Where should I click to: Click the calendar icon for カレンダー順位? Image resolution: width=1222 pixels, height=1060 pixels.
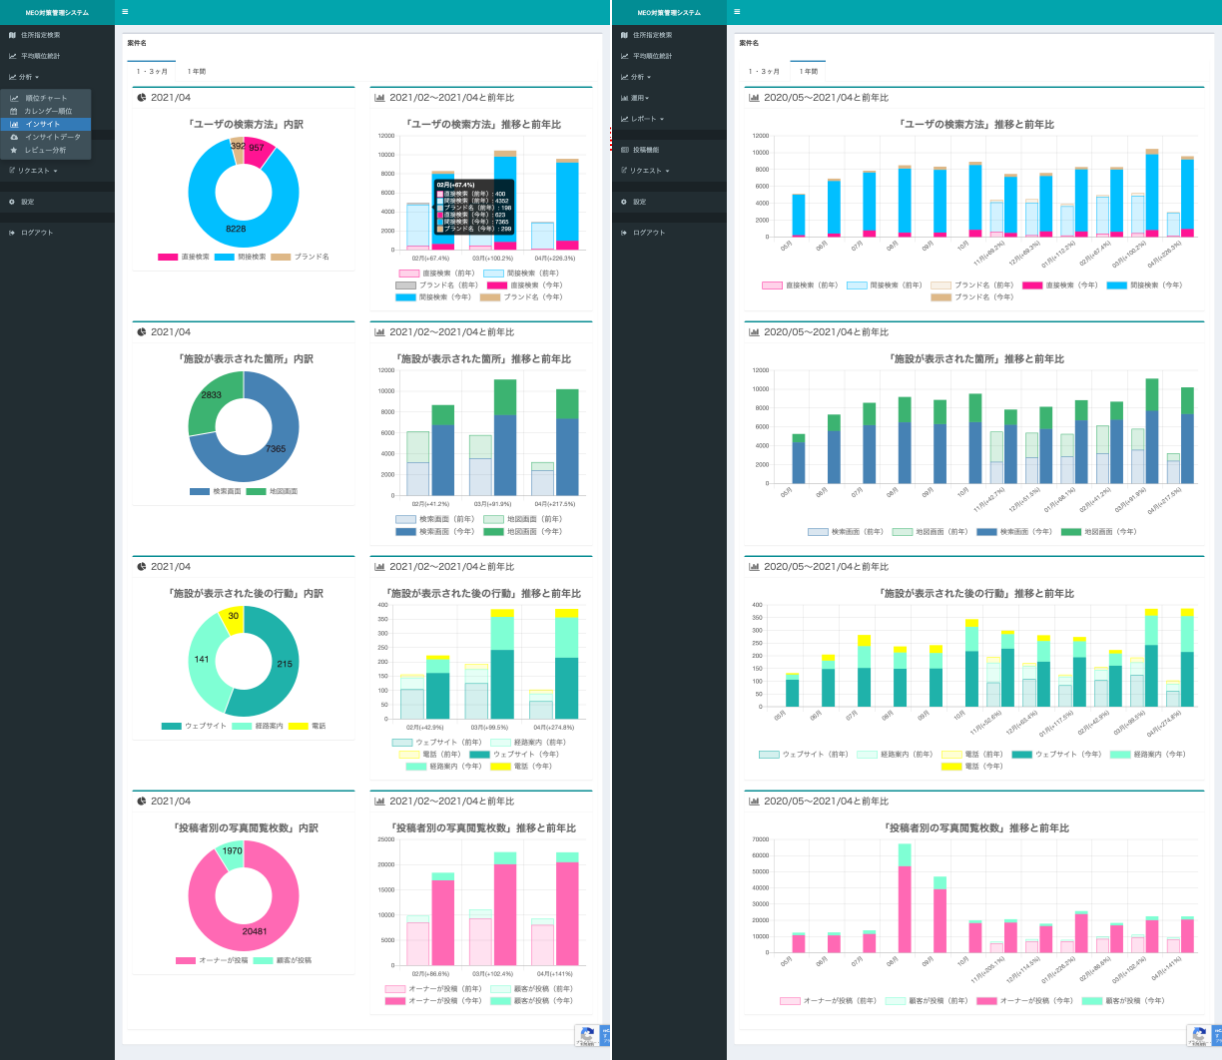click(x=14, y=111)
